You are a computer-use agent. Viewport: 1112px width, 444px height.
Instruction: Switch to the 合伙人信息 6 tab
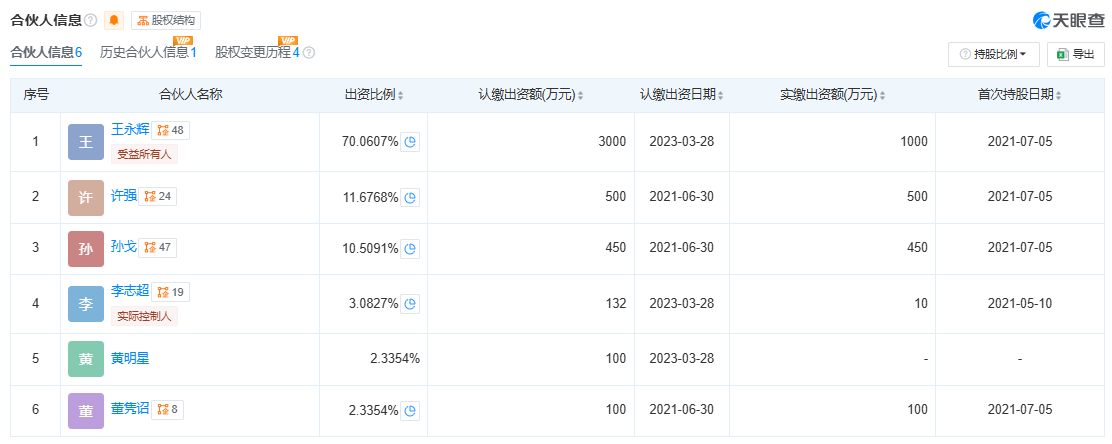tap(46, 52)
